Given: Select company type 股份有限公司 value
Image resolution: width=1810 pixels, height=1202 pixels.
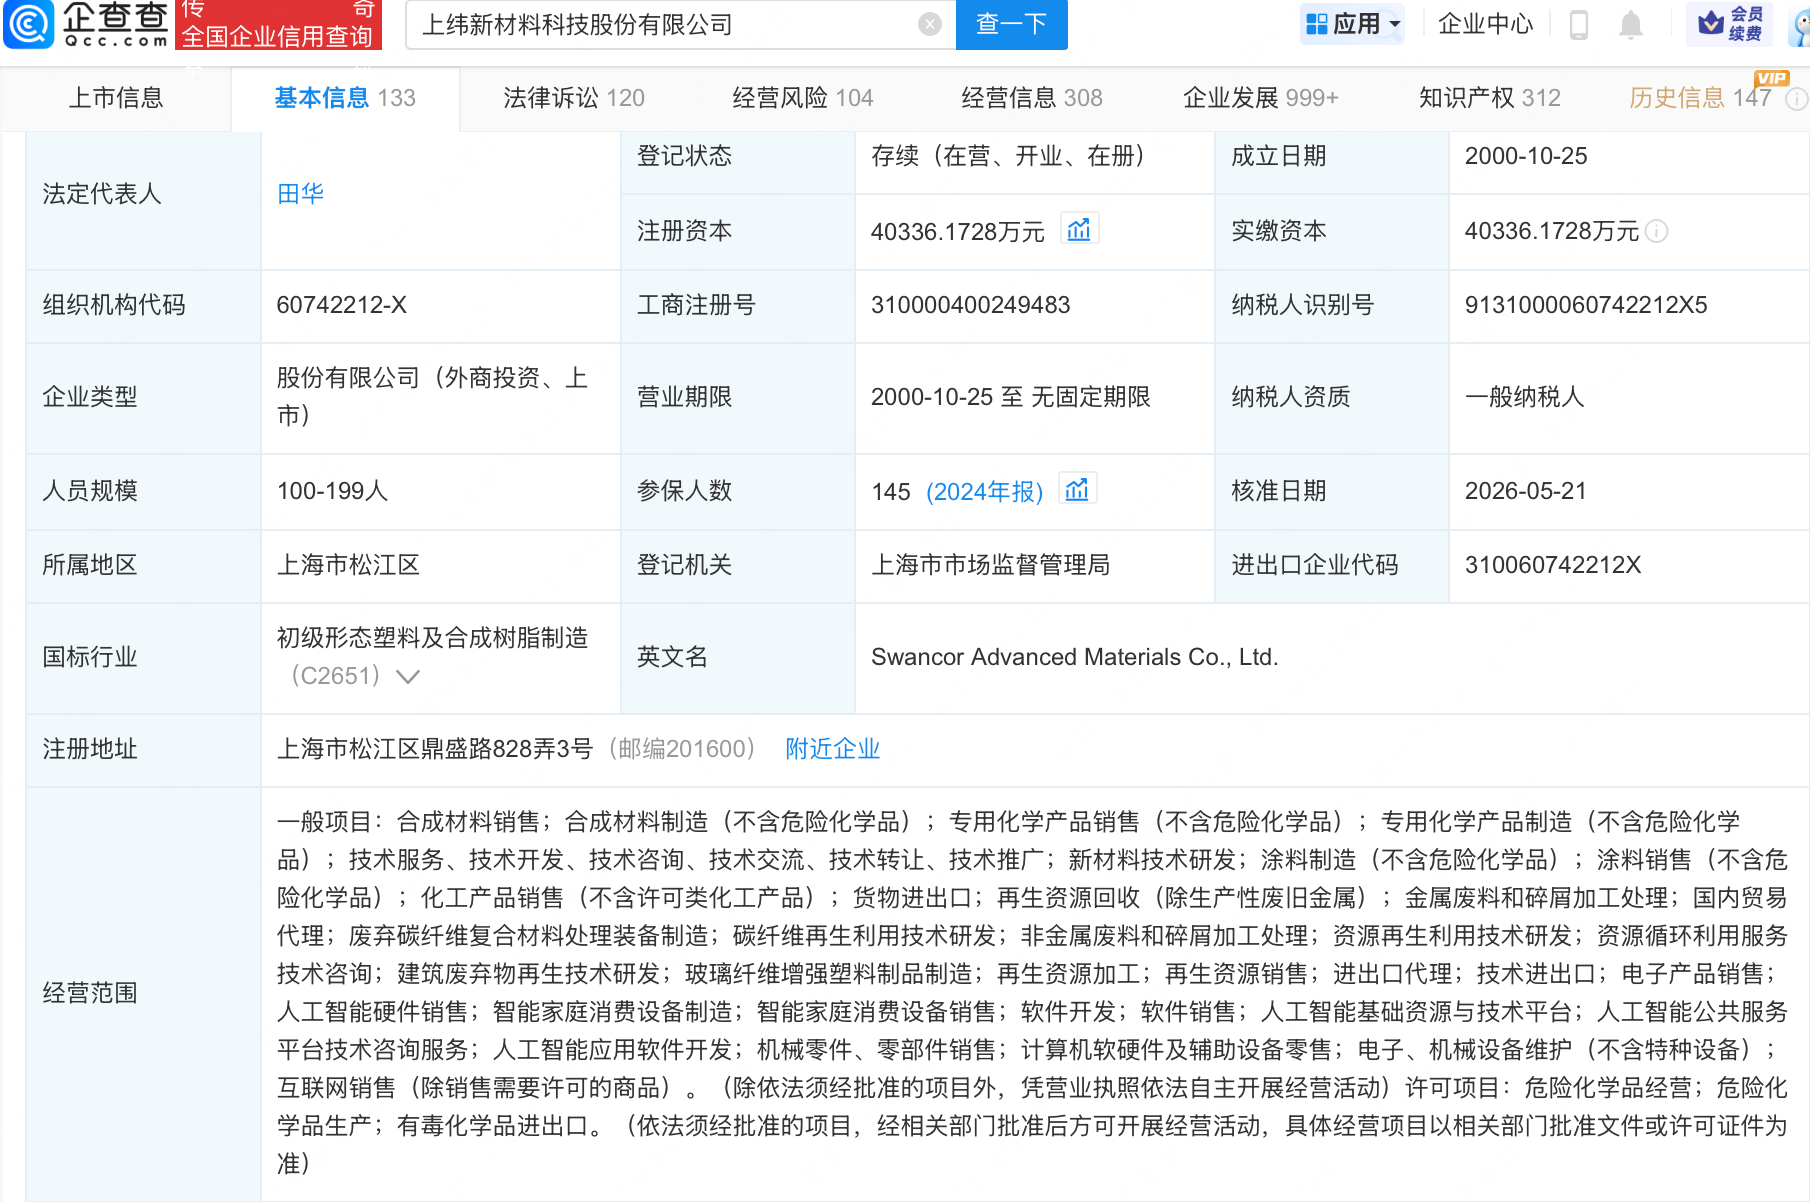Looking at the screenshot, I should coord(432,397).
